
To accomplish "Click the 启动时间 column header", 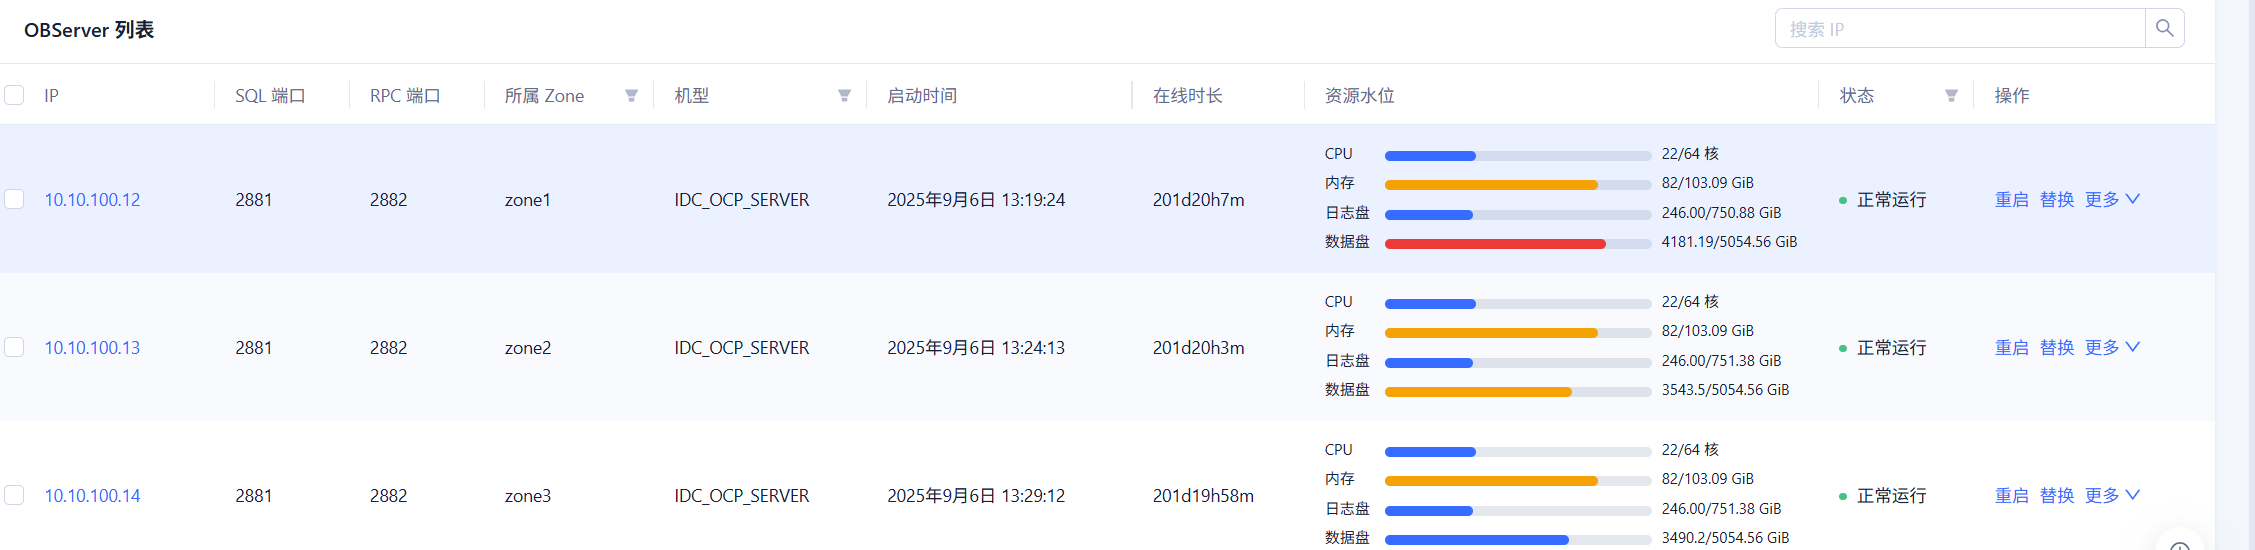I will click(x=922, y=96).
